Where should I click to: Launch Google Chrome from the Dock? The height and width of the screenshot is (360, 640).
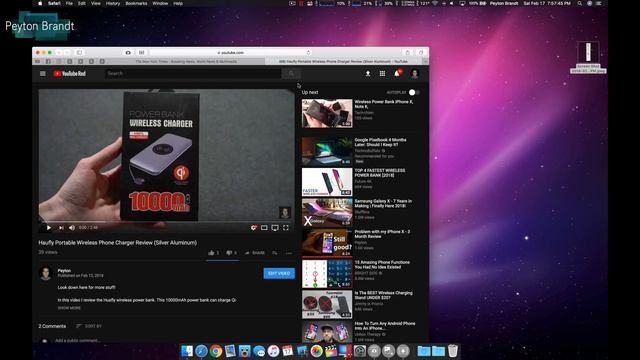(x=216, y=351)
